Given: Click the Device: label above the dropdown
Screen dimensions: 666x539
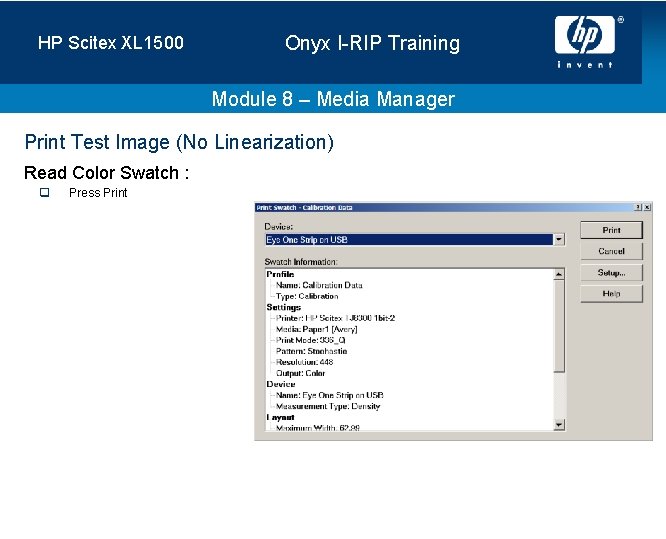Looking at the screenshot, I should click(279, 226).
